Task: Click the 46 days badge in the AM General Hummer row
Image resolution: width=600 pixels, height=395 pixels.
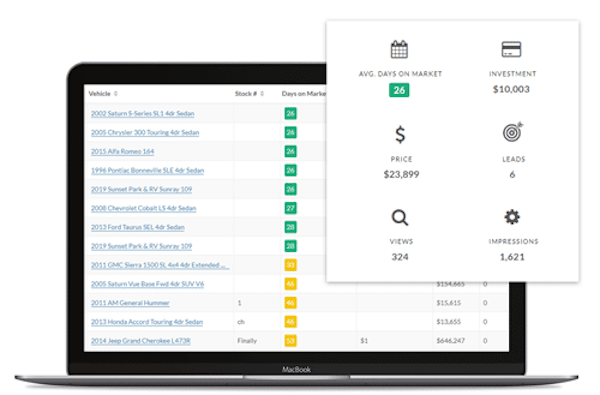Action: coord(290,303)
